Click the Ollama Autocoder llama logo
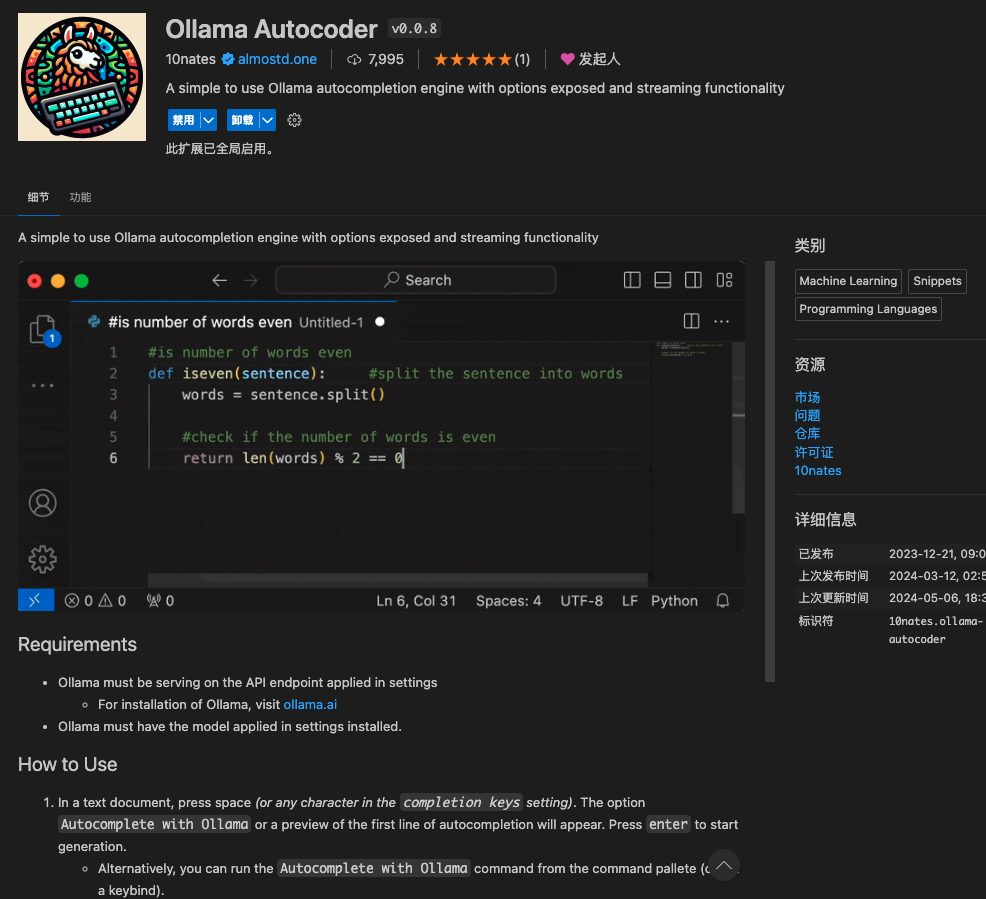 coord(82,77)
